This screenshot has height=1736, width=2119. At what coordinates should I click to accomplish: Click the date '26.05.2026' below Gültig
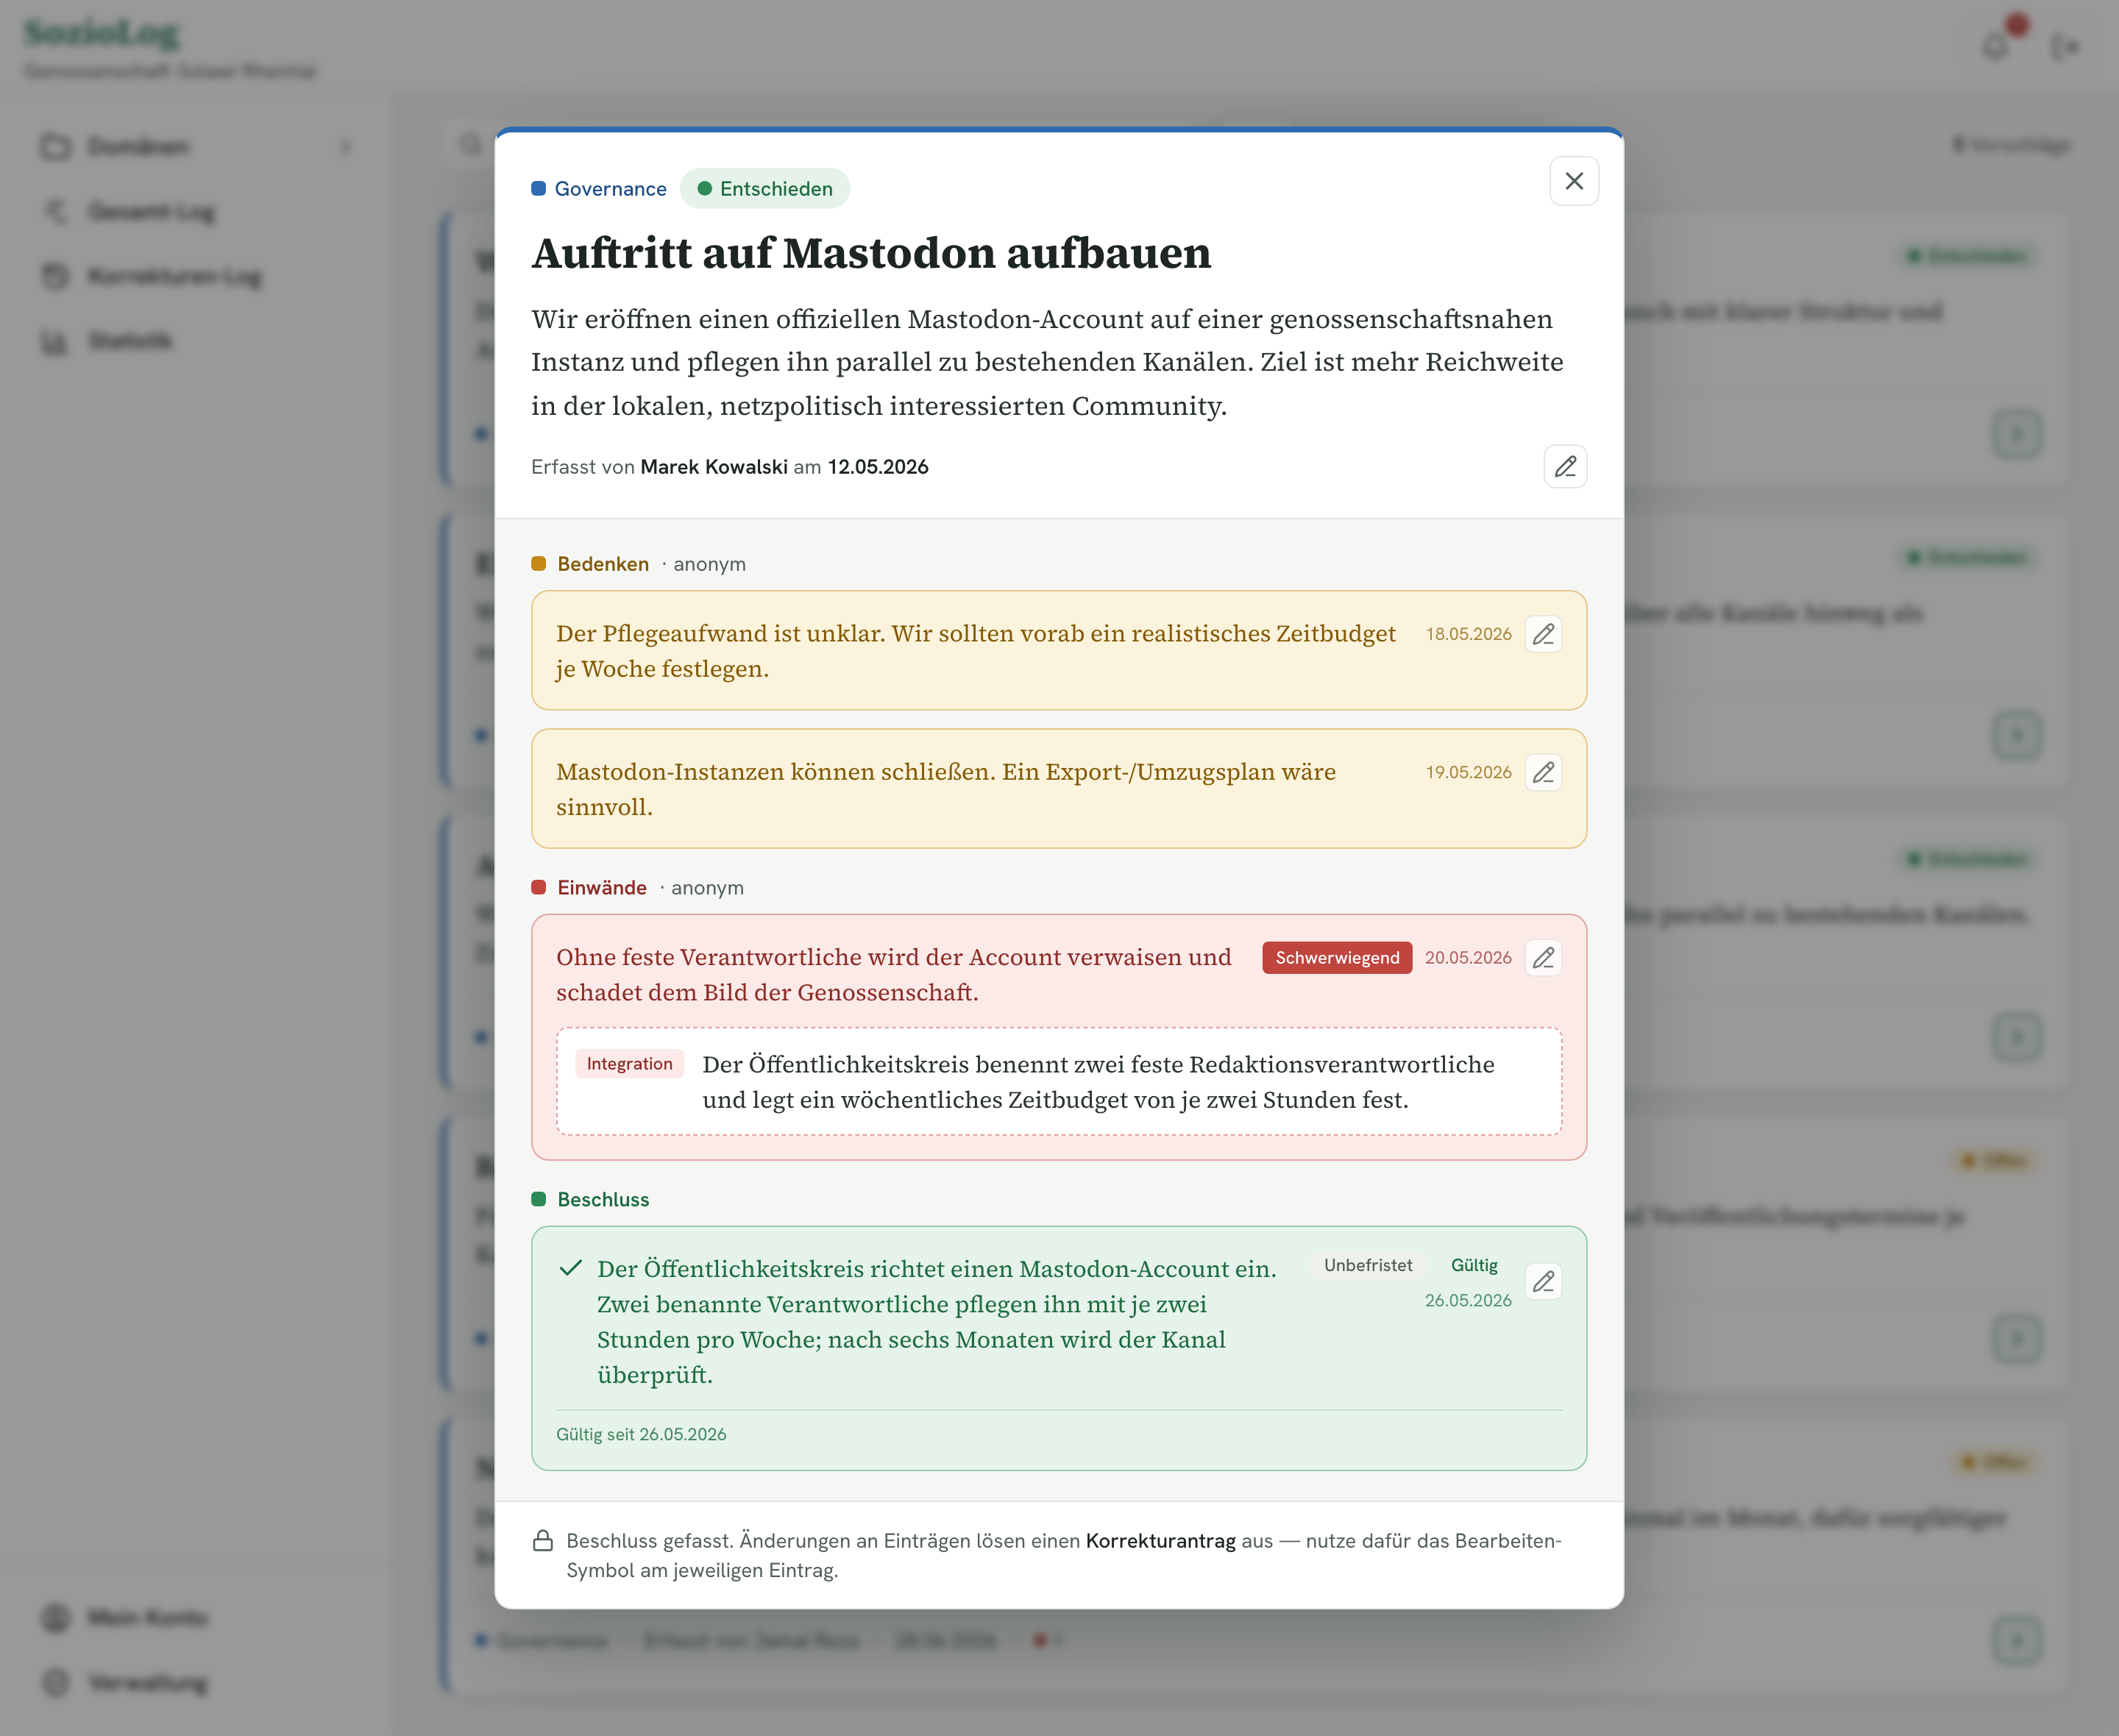point(1468,1300)
